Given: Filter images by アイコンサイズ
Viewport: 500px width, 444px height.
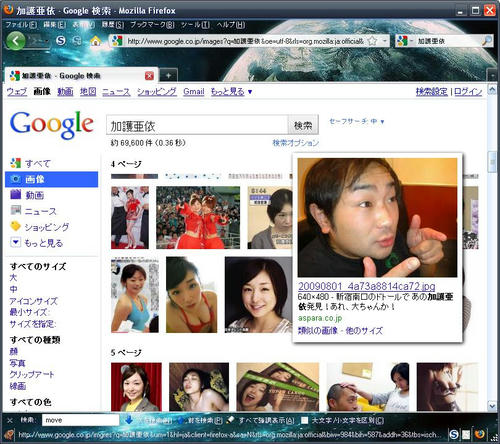Looking at the screenshot, I should (x=34, y=301).
